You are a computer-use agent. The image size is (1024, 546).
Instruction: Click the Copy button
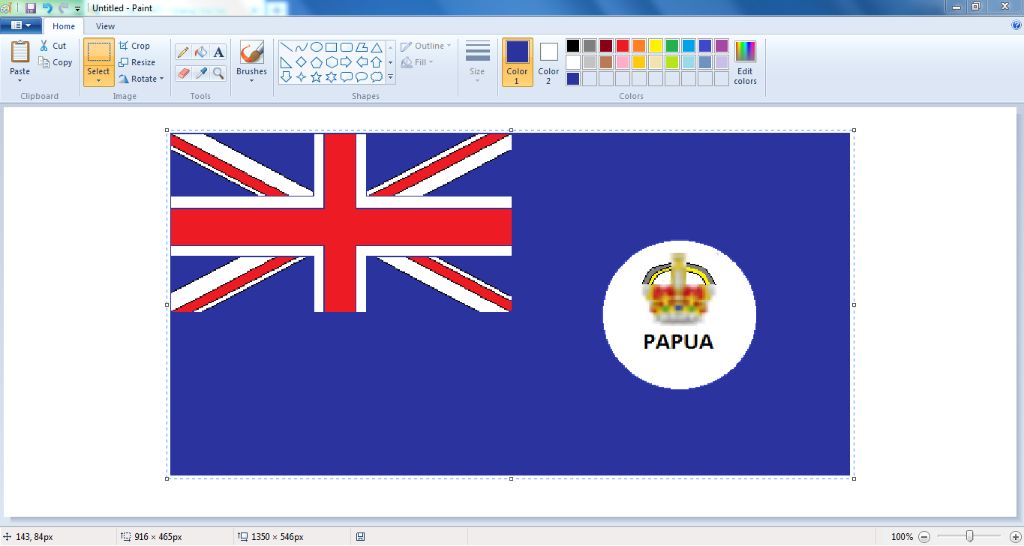(56, 63)
